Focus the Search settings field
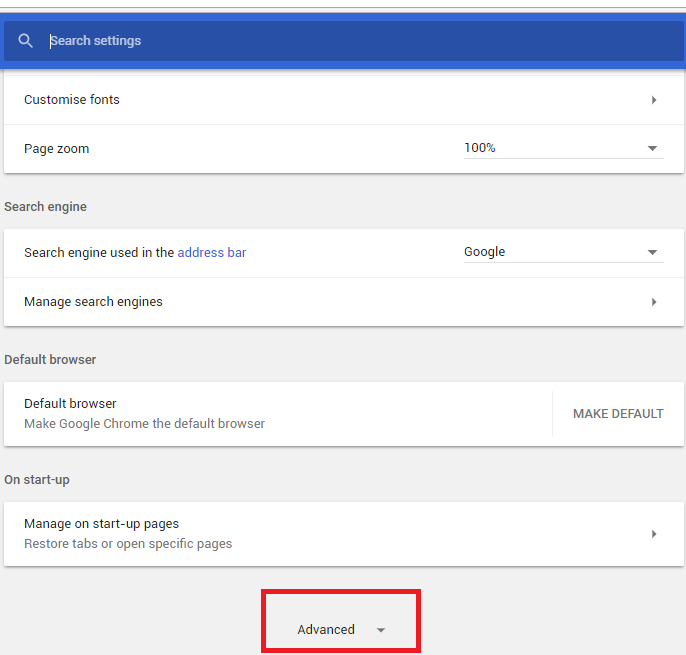 pos(363,41)
